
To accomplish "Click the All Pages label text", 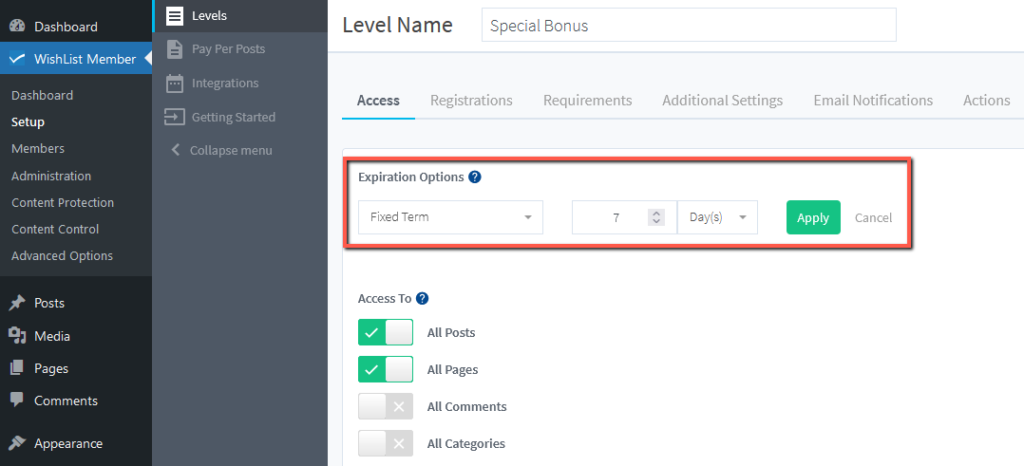I will click(x=453, y=370).
